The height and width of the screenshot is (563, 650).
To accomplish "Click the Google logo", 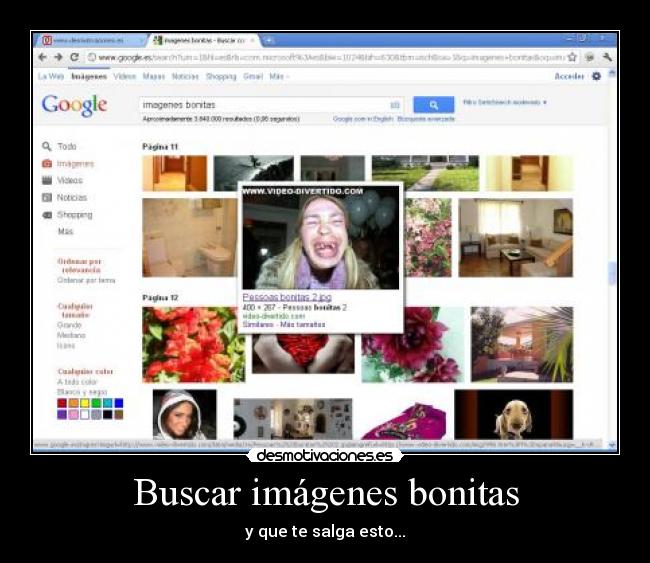I will (x=74, y=105).
